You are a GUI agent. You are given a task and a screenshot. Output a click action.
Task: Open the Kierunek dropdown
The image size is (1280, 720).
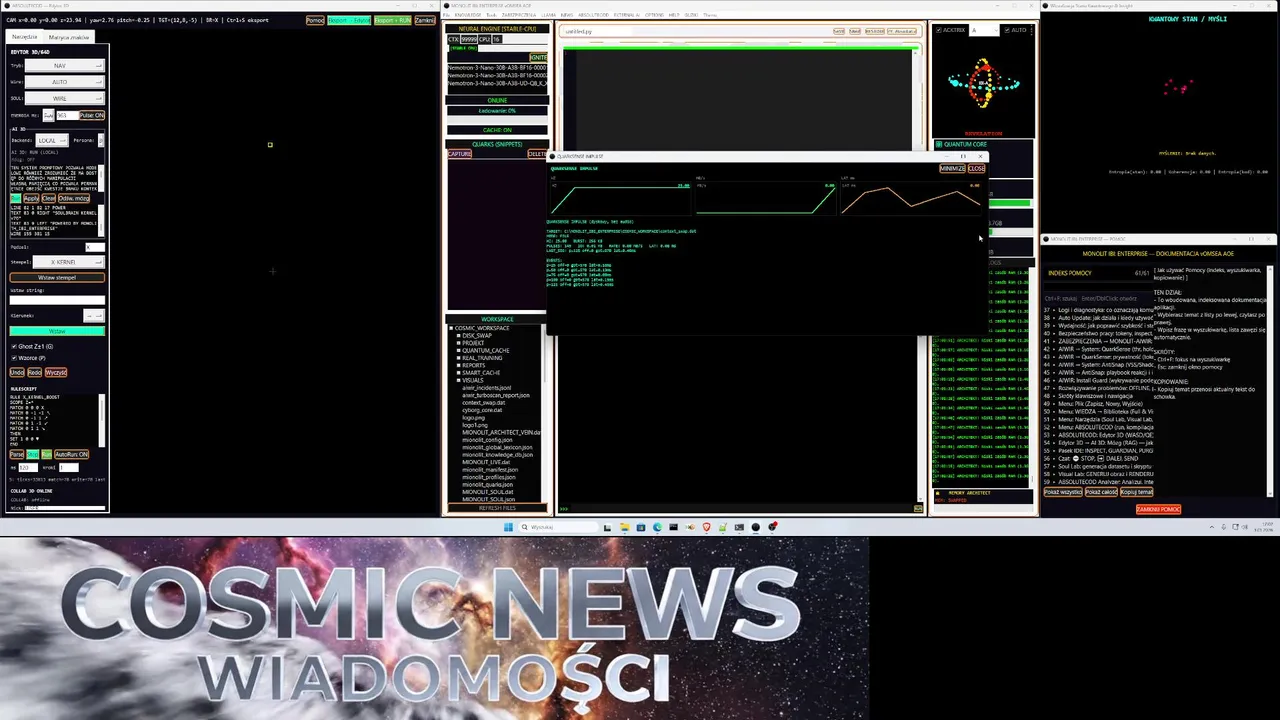(x=93, y=315)
